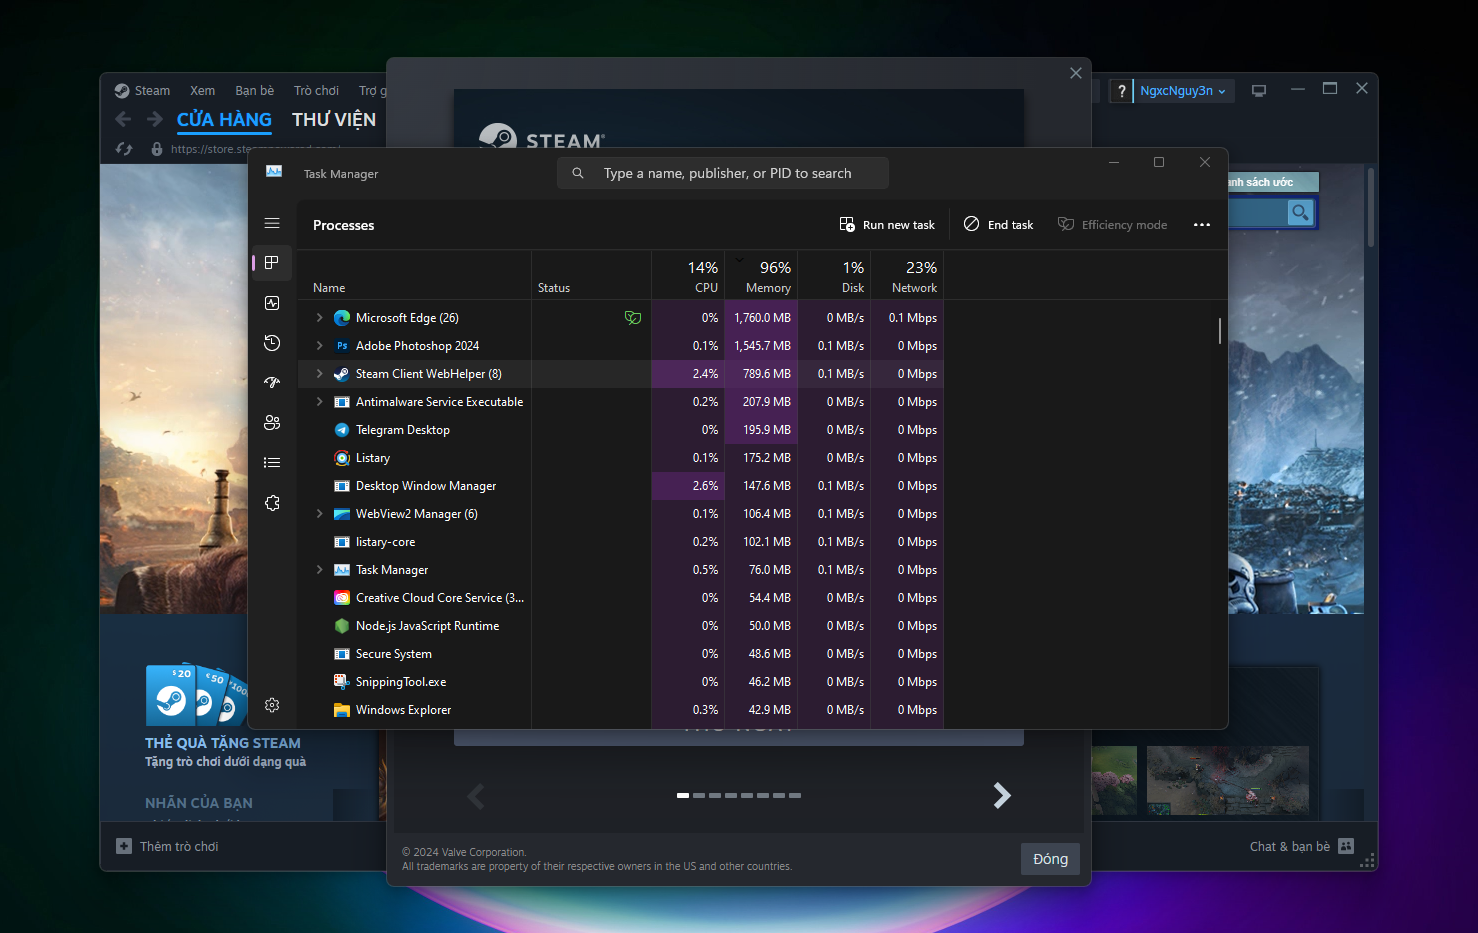Open Task Manager navigation hamburger menu
This screenshot has height=933, width=1478.
click(272, 223)
